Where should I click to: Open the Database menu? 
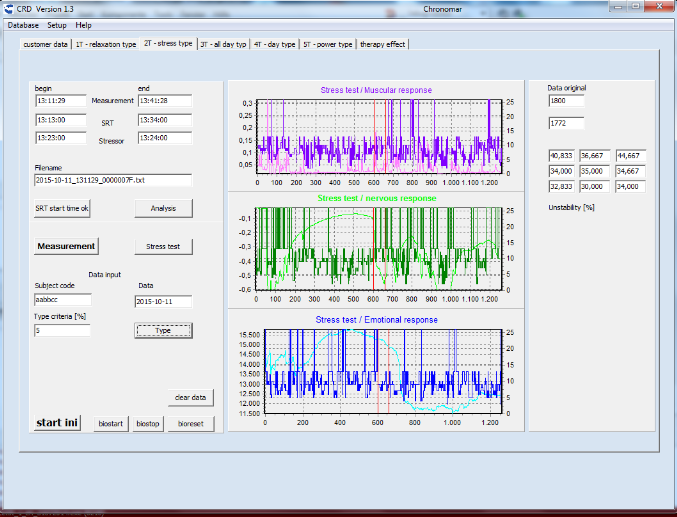point(24,24)
